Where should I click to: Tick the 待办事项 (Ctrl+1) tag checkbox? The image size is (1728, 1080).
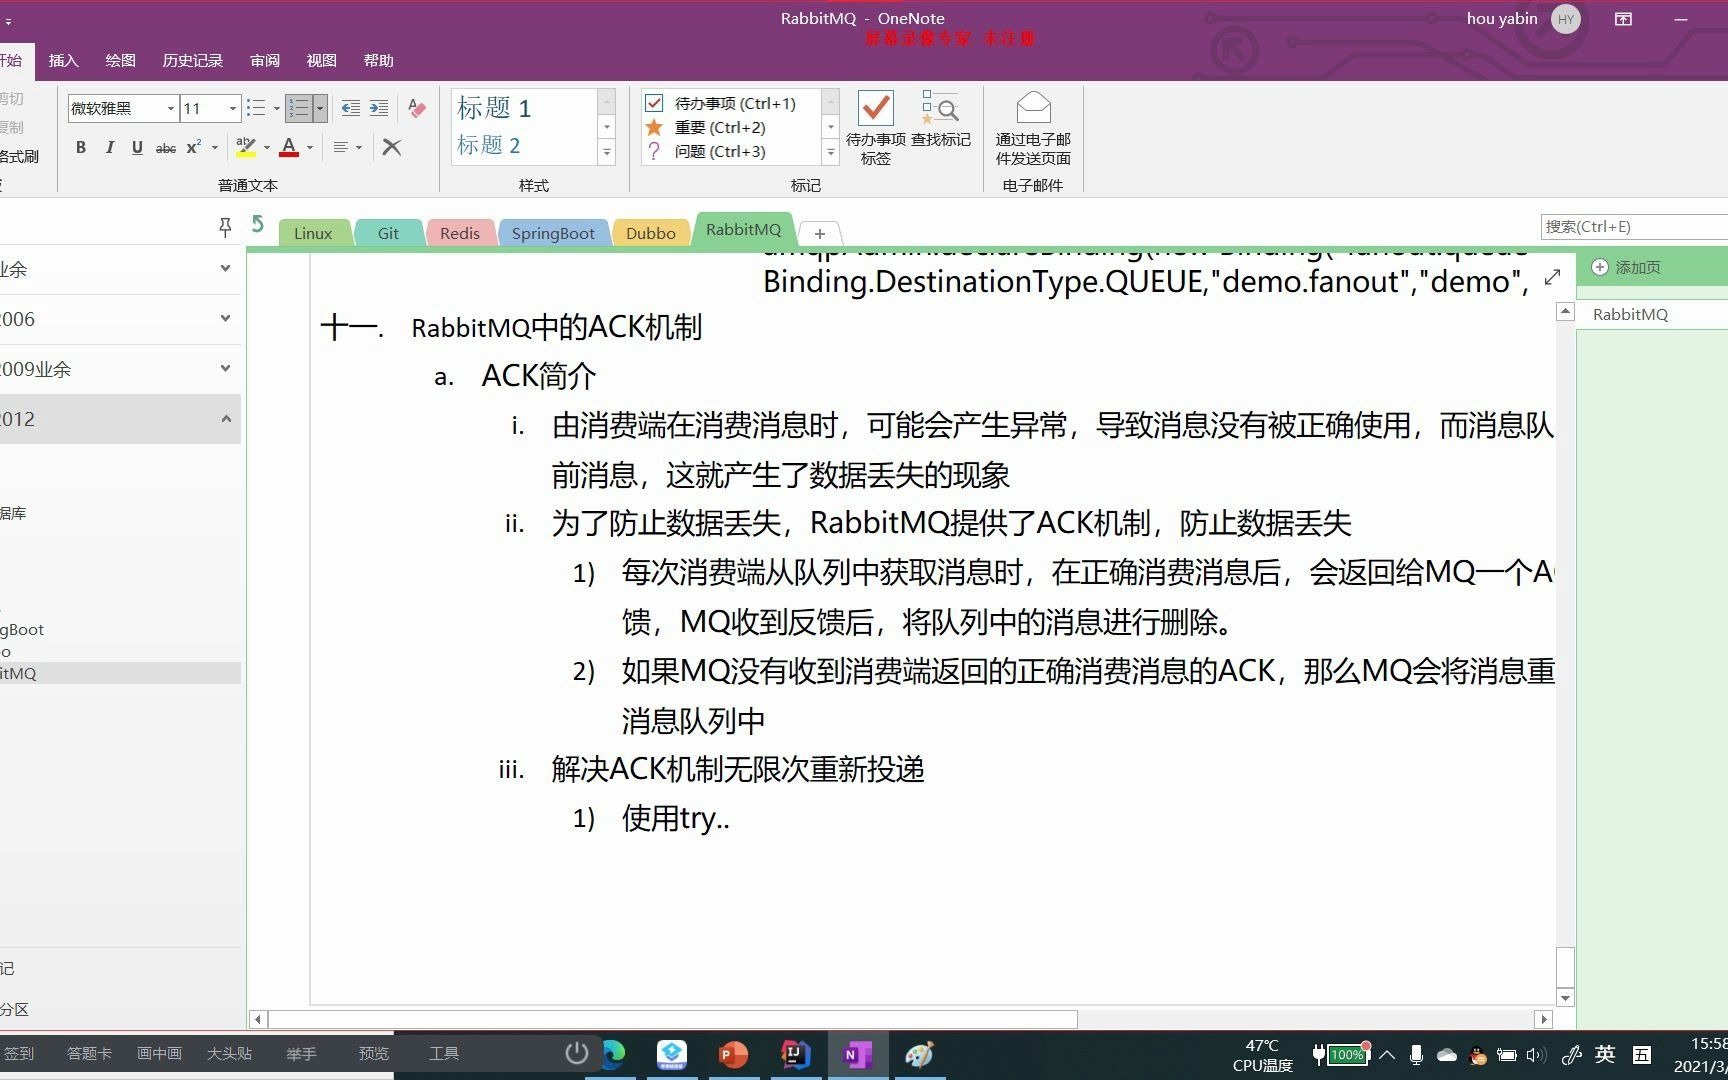coord(654,103)
